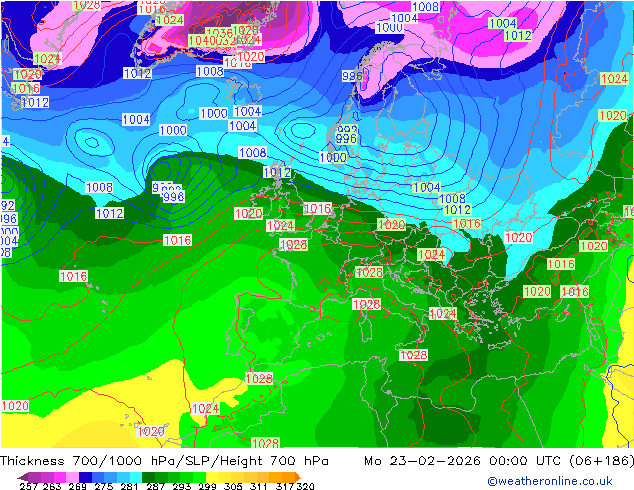
Task: Click the red 1024 label at right edge
Action: (x=614, y=78)
